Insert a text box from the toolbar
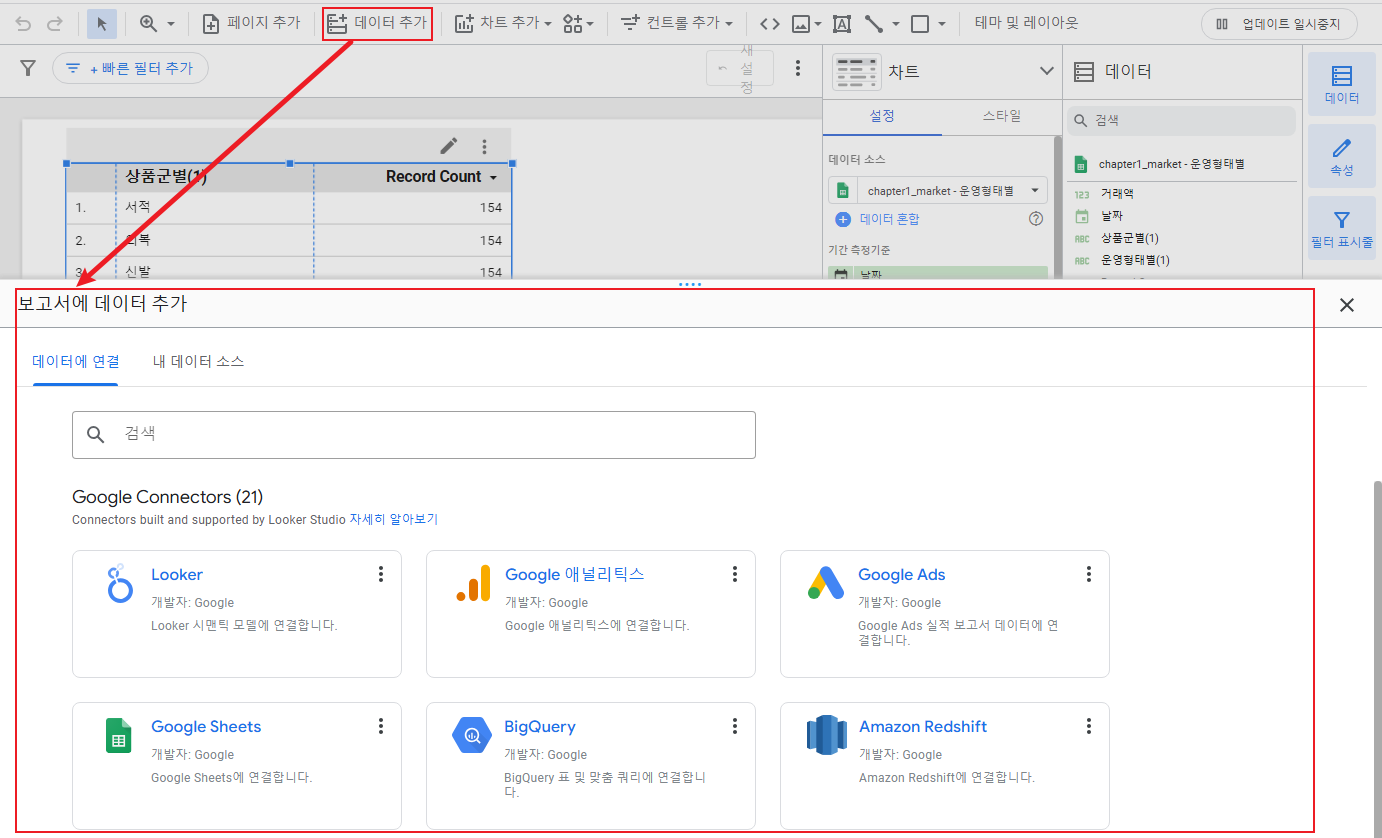The image size is (1382, 838). pyautogui.click(x=842, y=23)
